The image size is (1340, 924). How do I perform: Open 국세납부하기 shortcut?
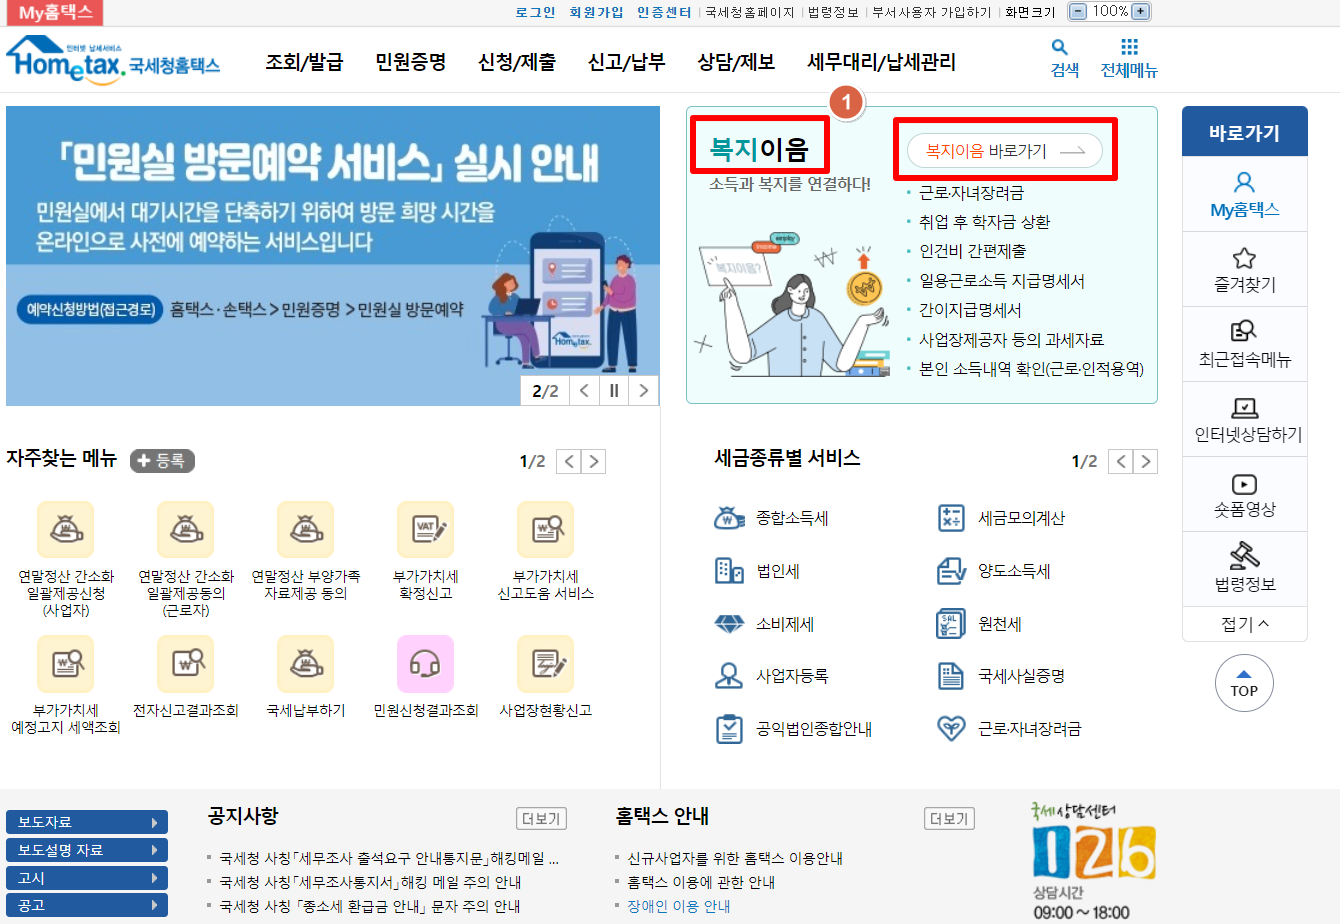306,678
